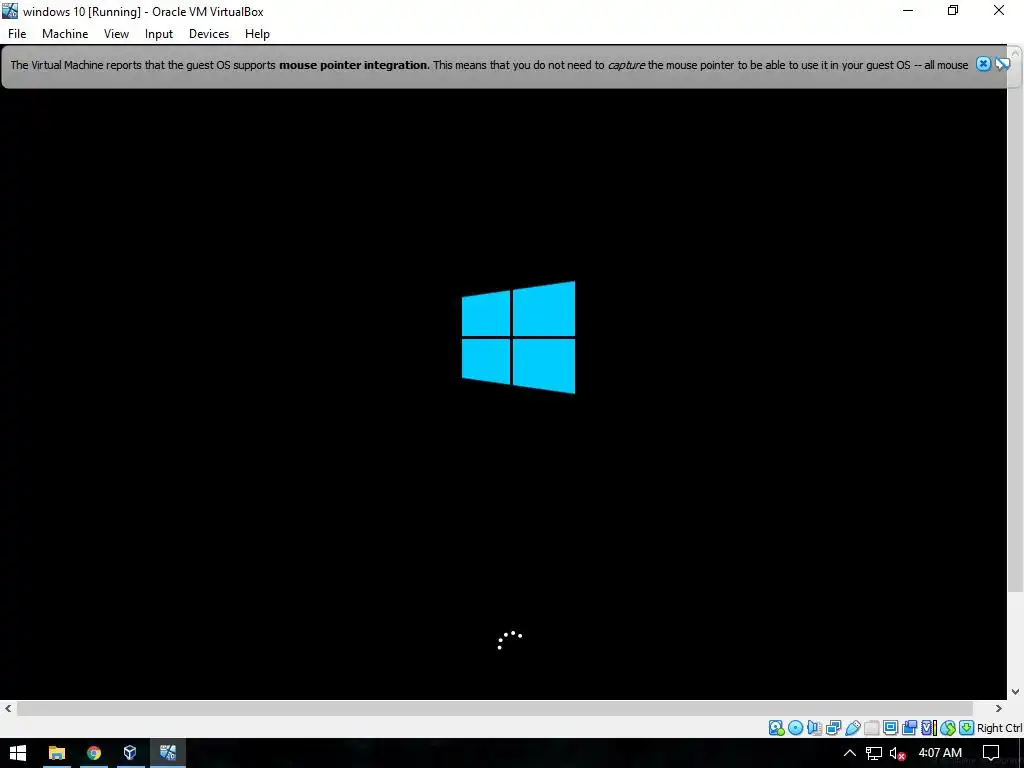The image size is (1024, 768).
Task: Open the Machine menu
Action: coord(65,34)
